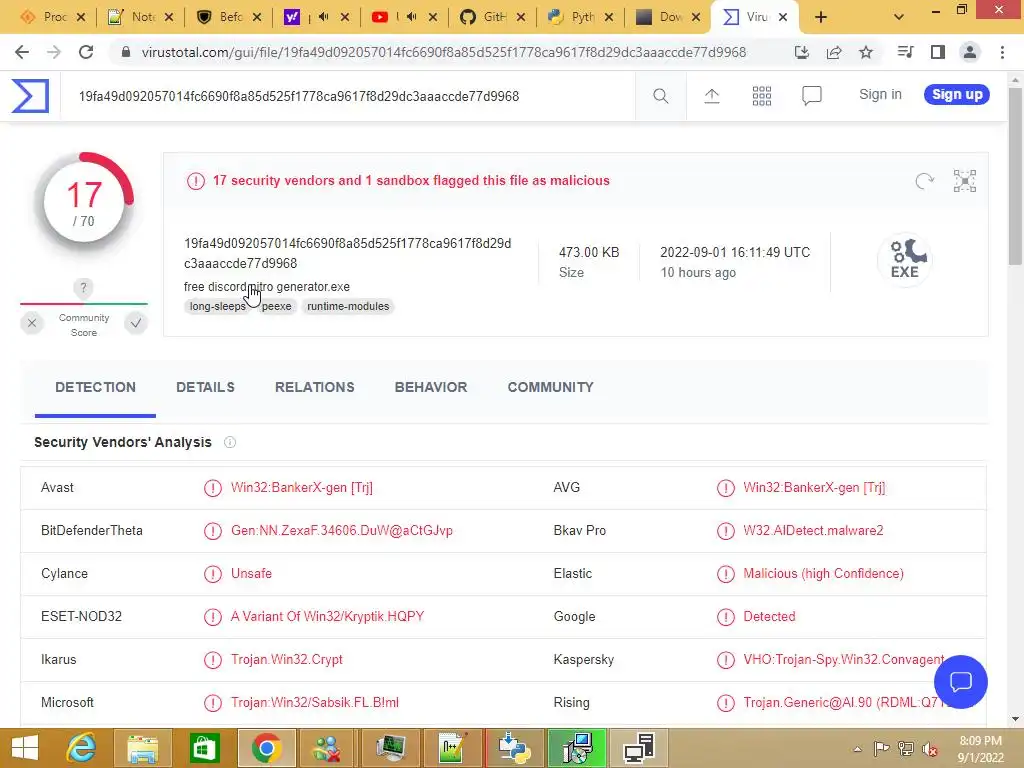Click the install/download page icon in address bar
1024x768 pixels.
tap(802, 52)
